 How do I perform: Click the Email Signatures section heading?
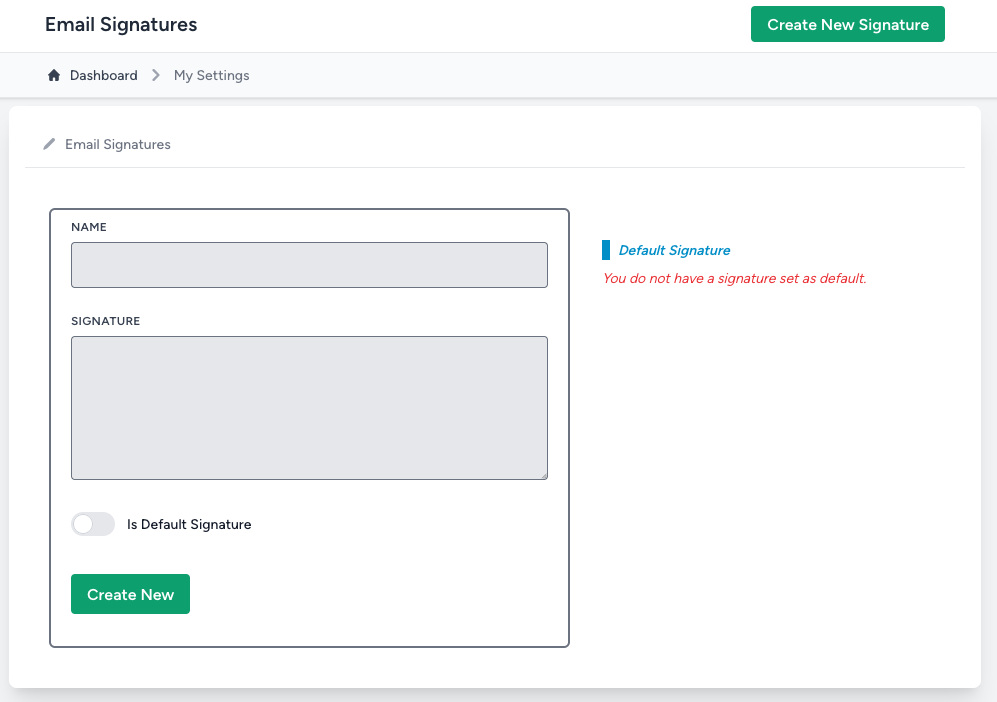pos(117,144)
